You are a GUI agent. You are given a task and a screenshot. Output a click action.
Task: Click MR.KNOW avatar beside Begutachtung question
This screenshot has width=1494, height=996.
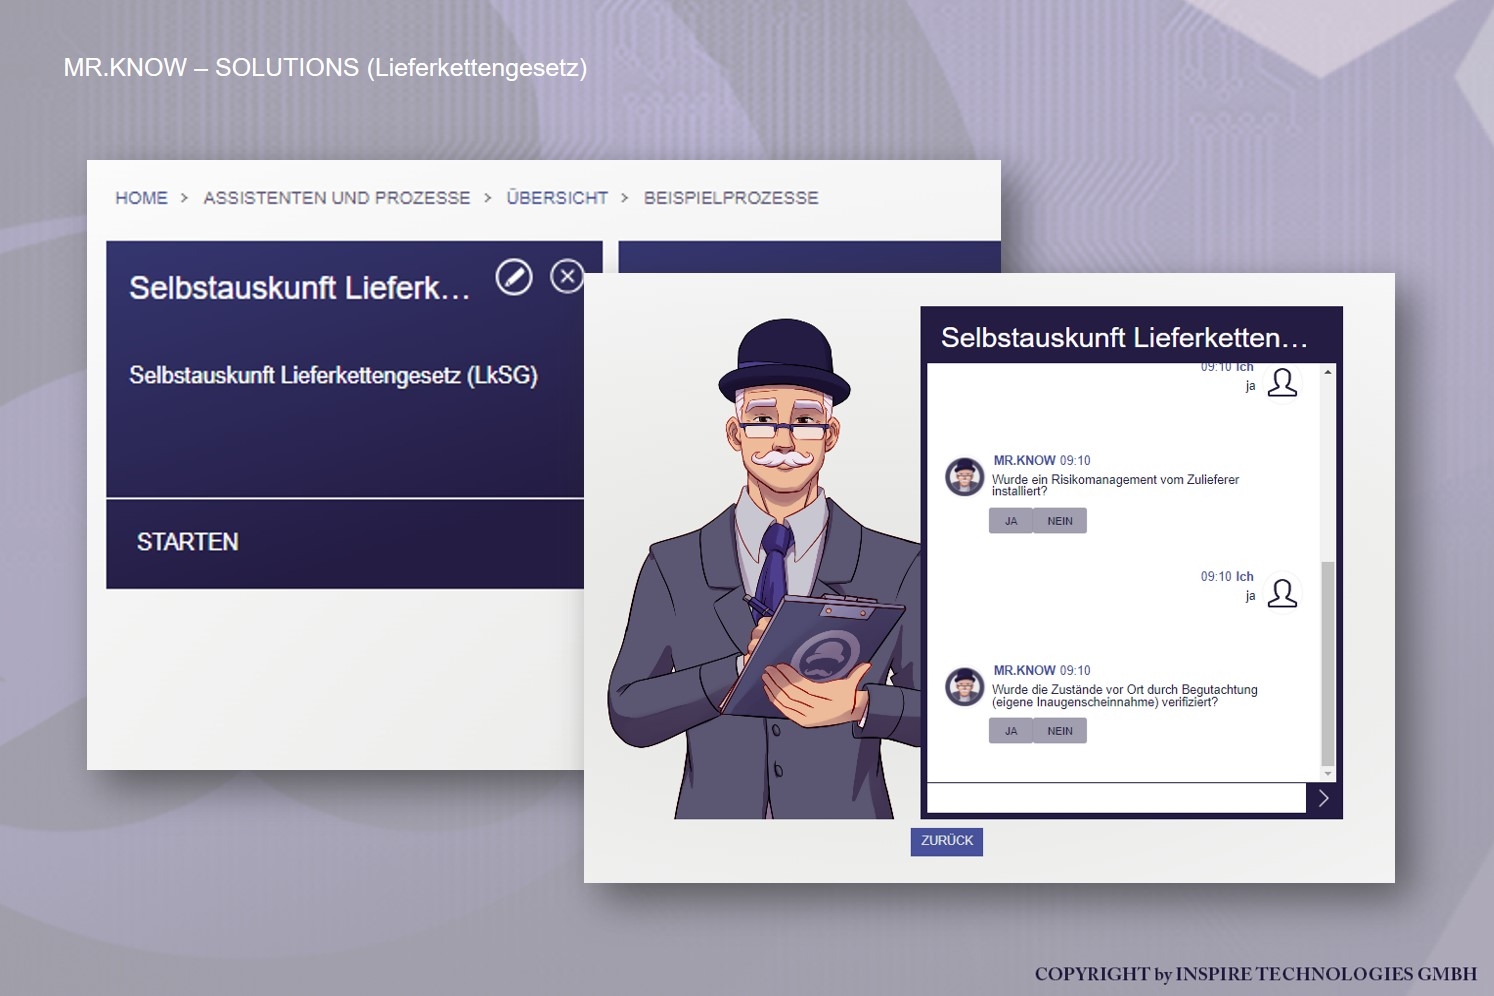pos(965,687)
